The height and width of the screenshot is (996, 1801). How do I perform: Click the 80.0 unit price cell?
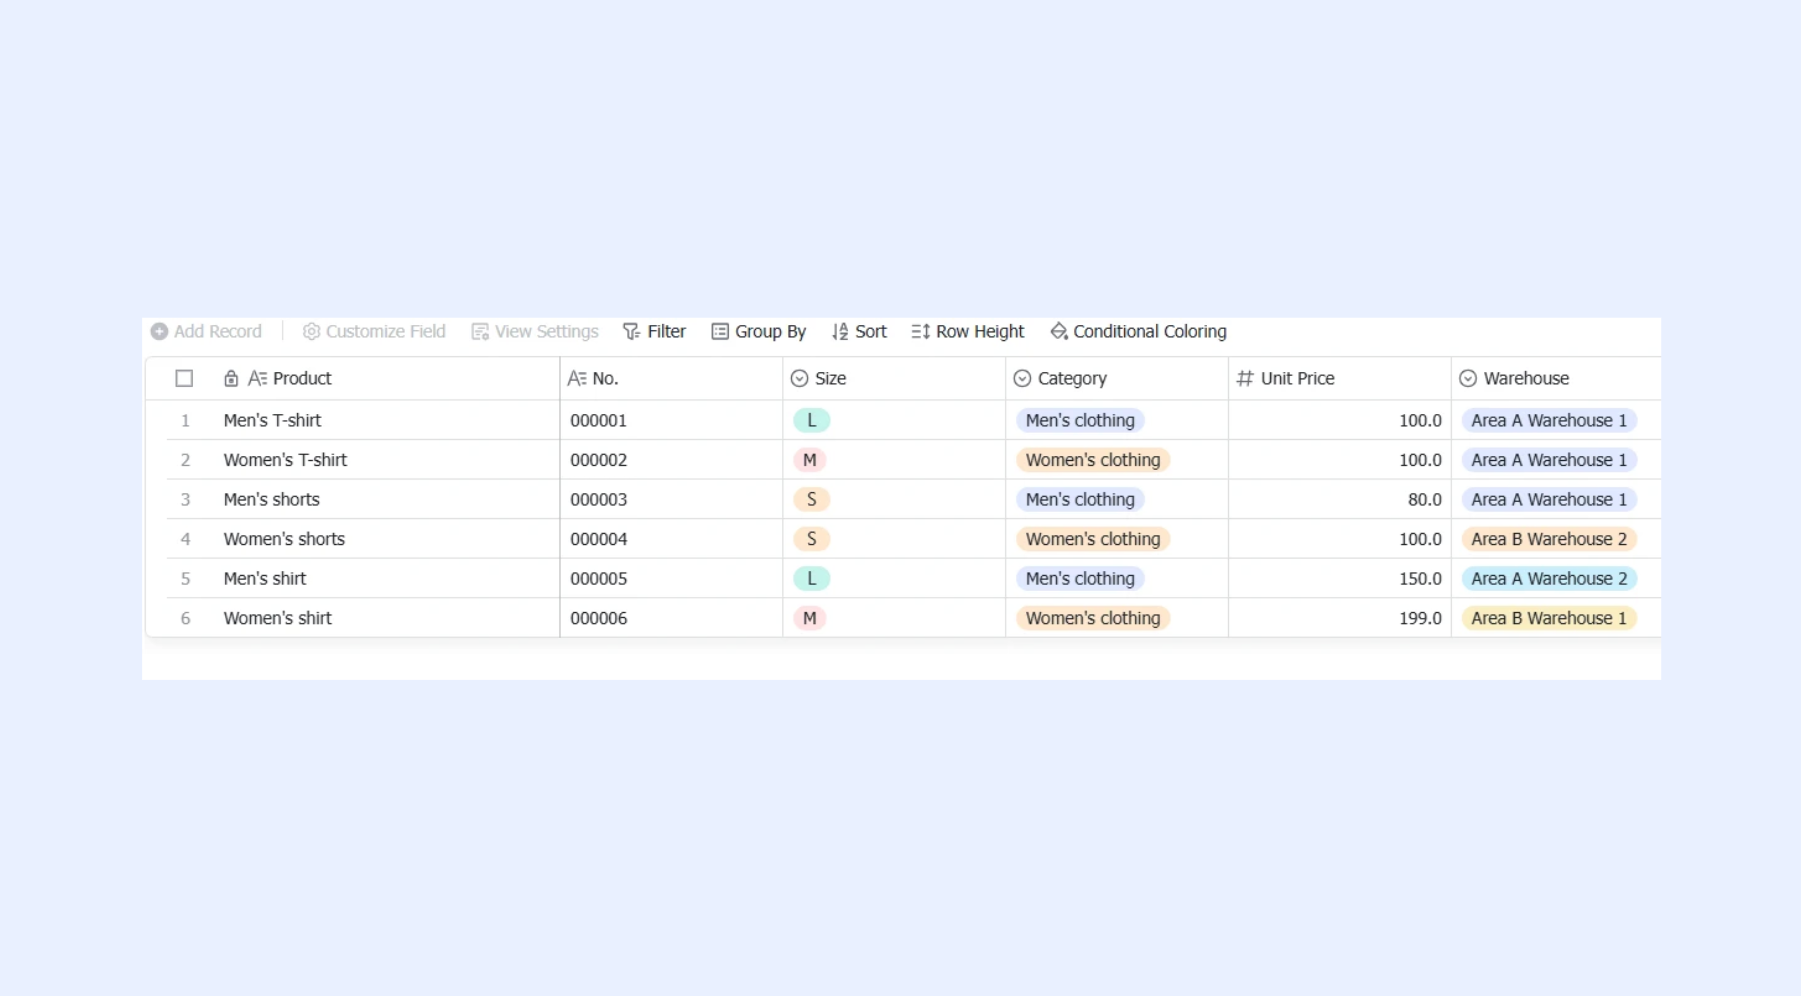[x=1340, y=499]
